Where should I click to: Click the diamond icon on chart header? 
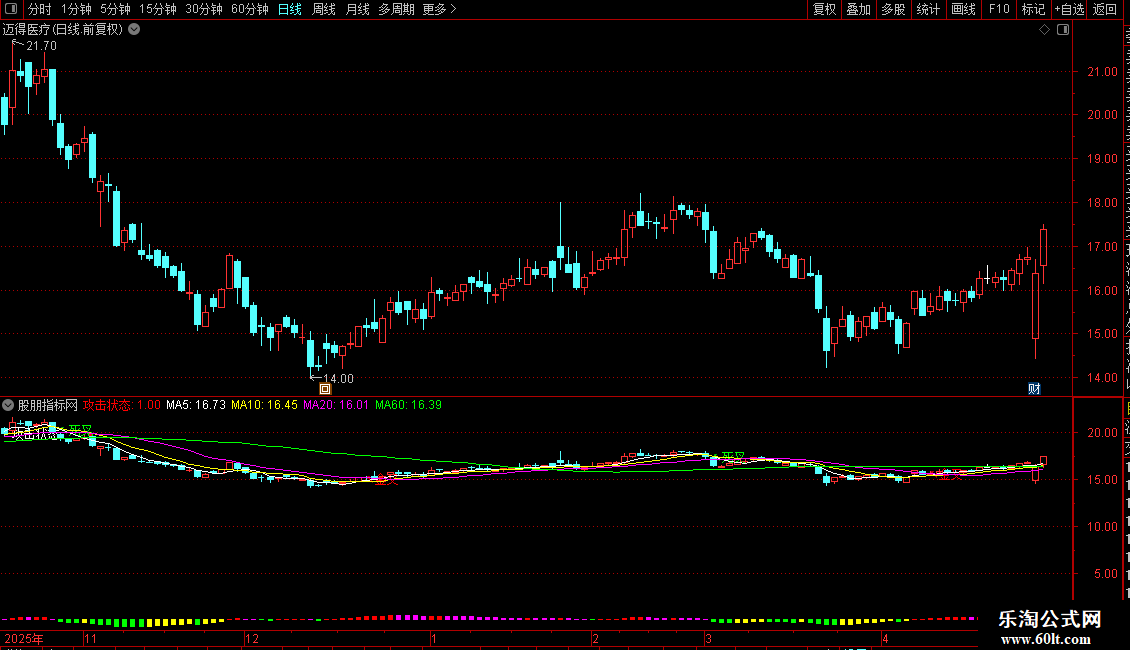(x=1044, y=30)
